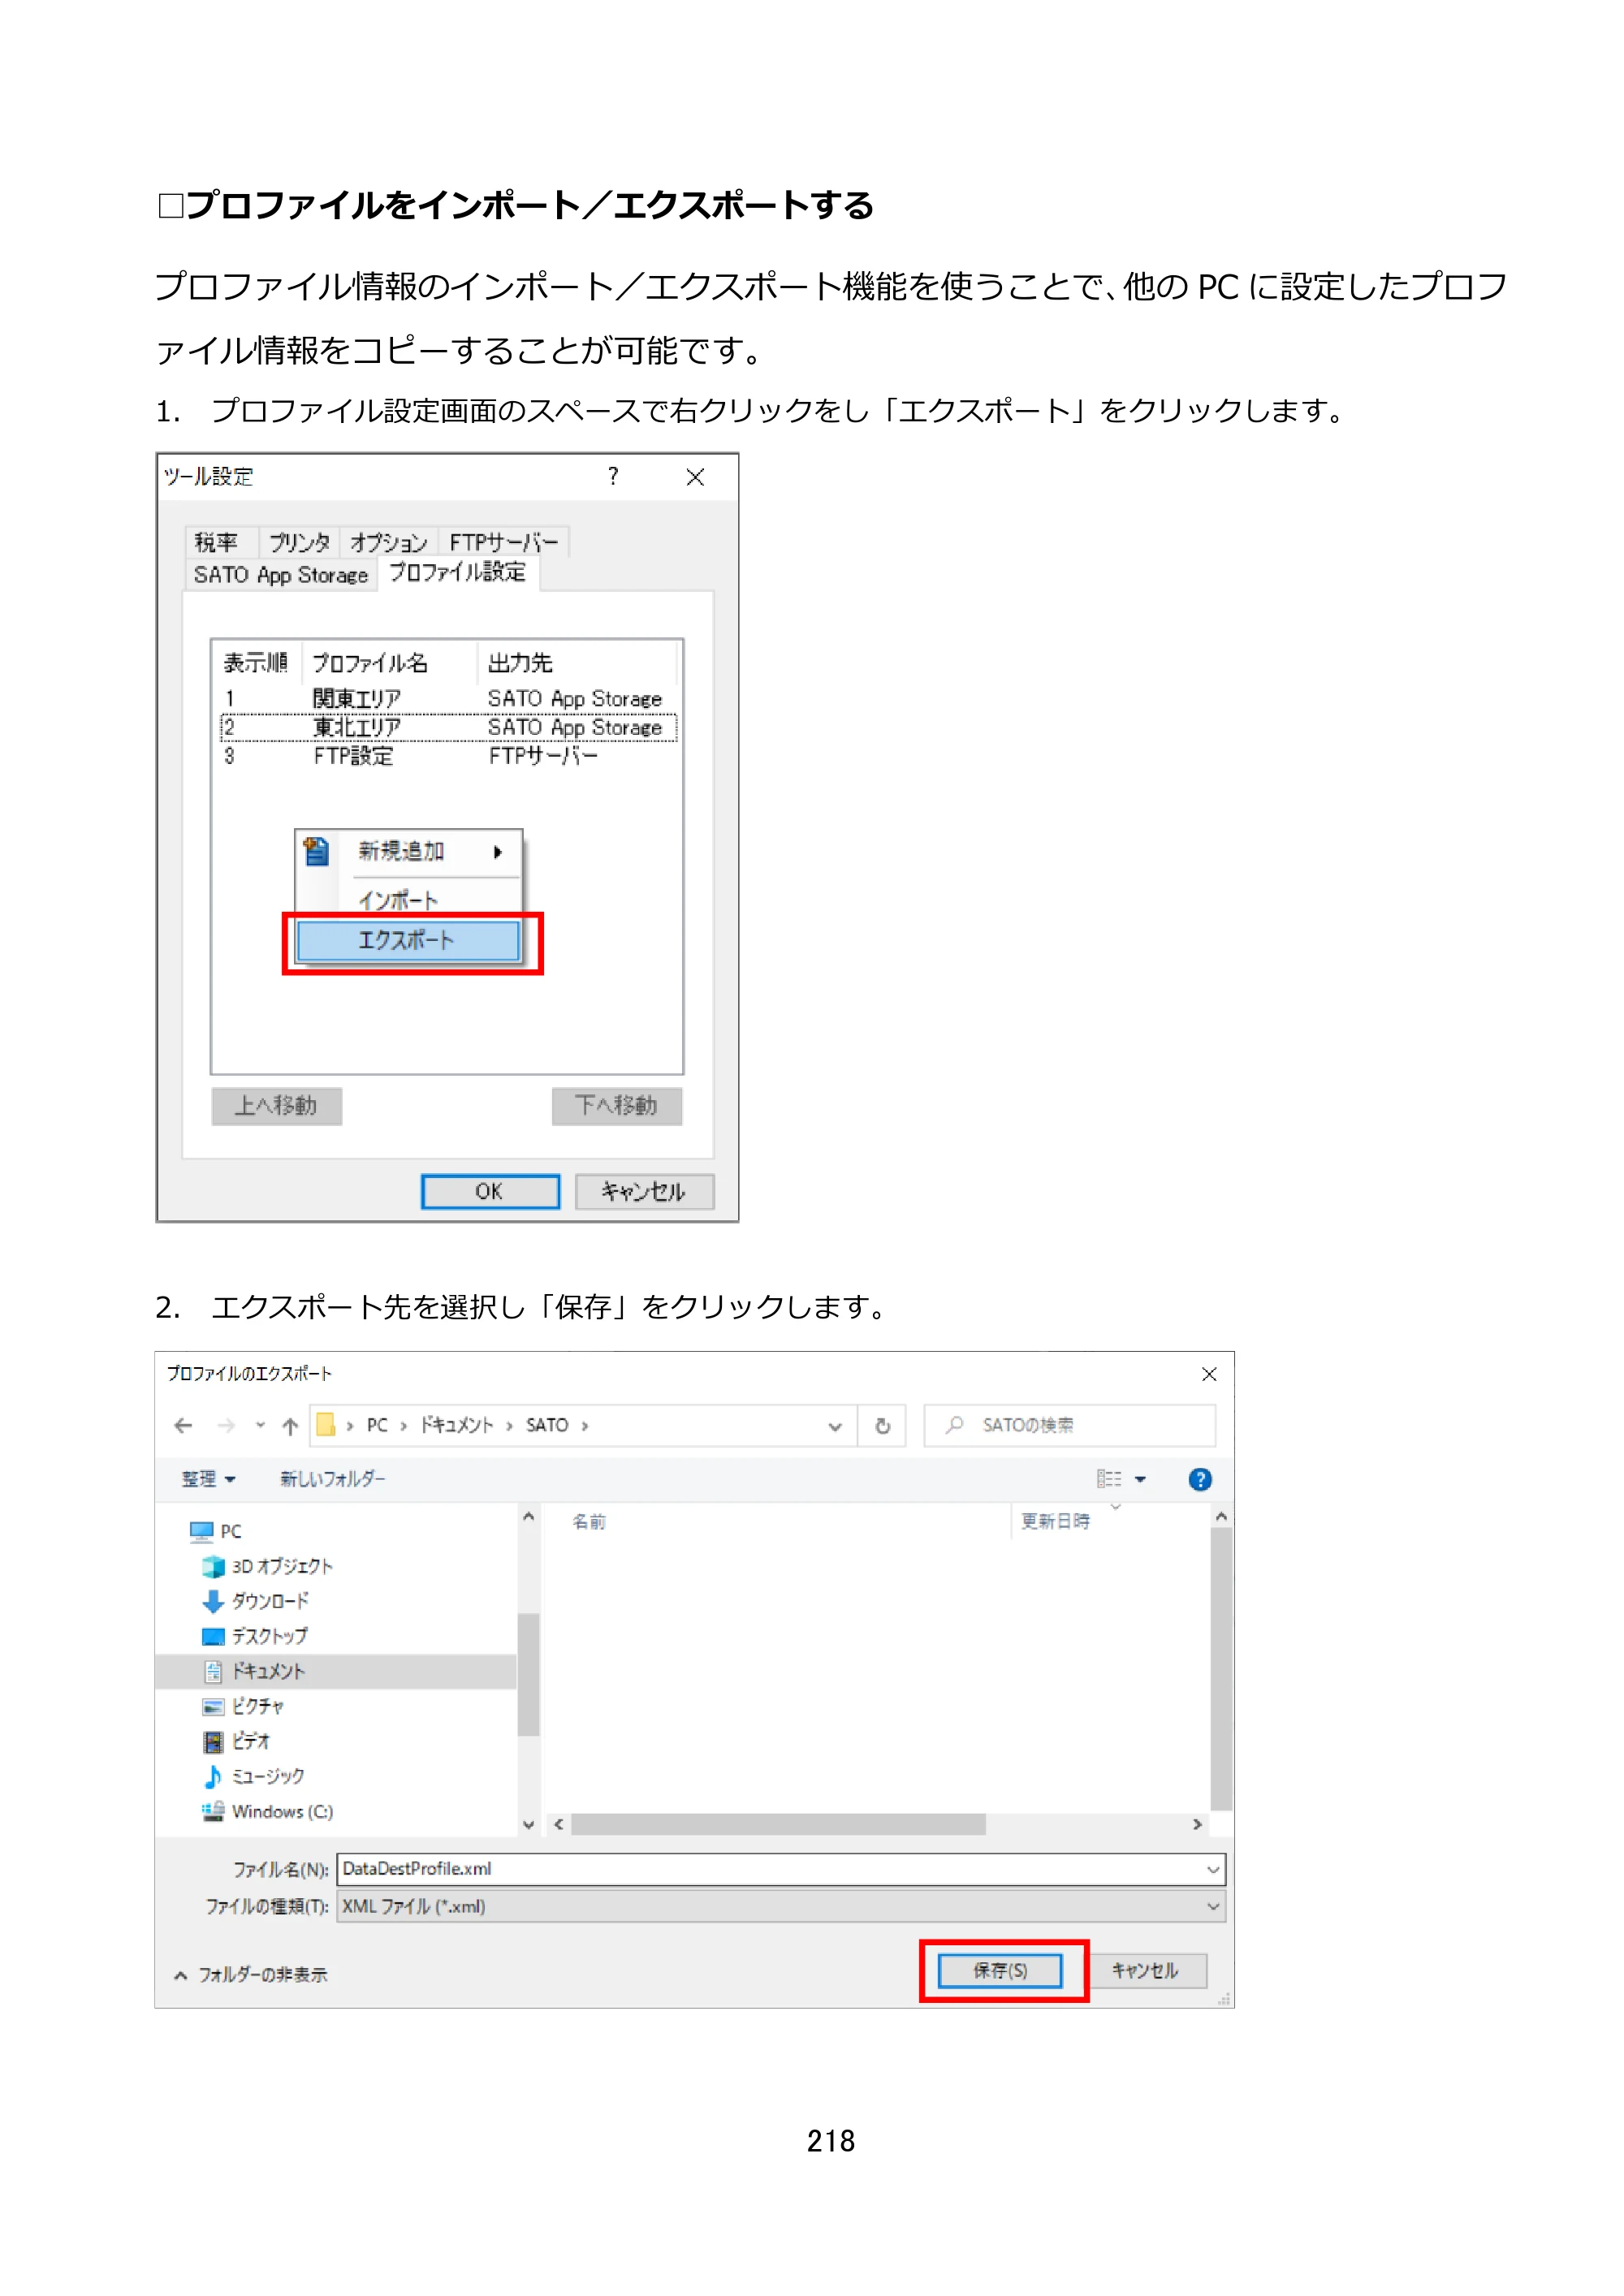Click the horizontal scrollbar in file list
Viewport: 1624px width, 2296px height.
coord(779,1825)
